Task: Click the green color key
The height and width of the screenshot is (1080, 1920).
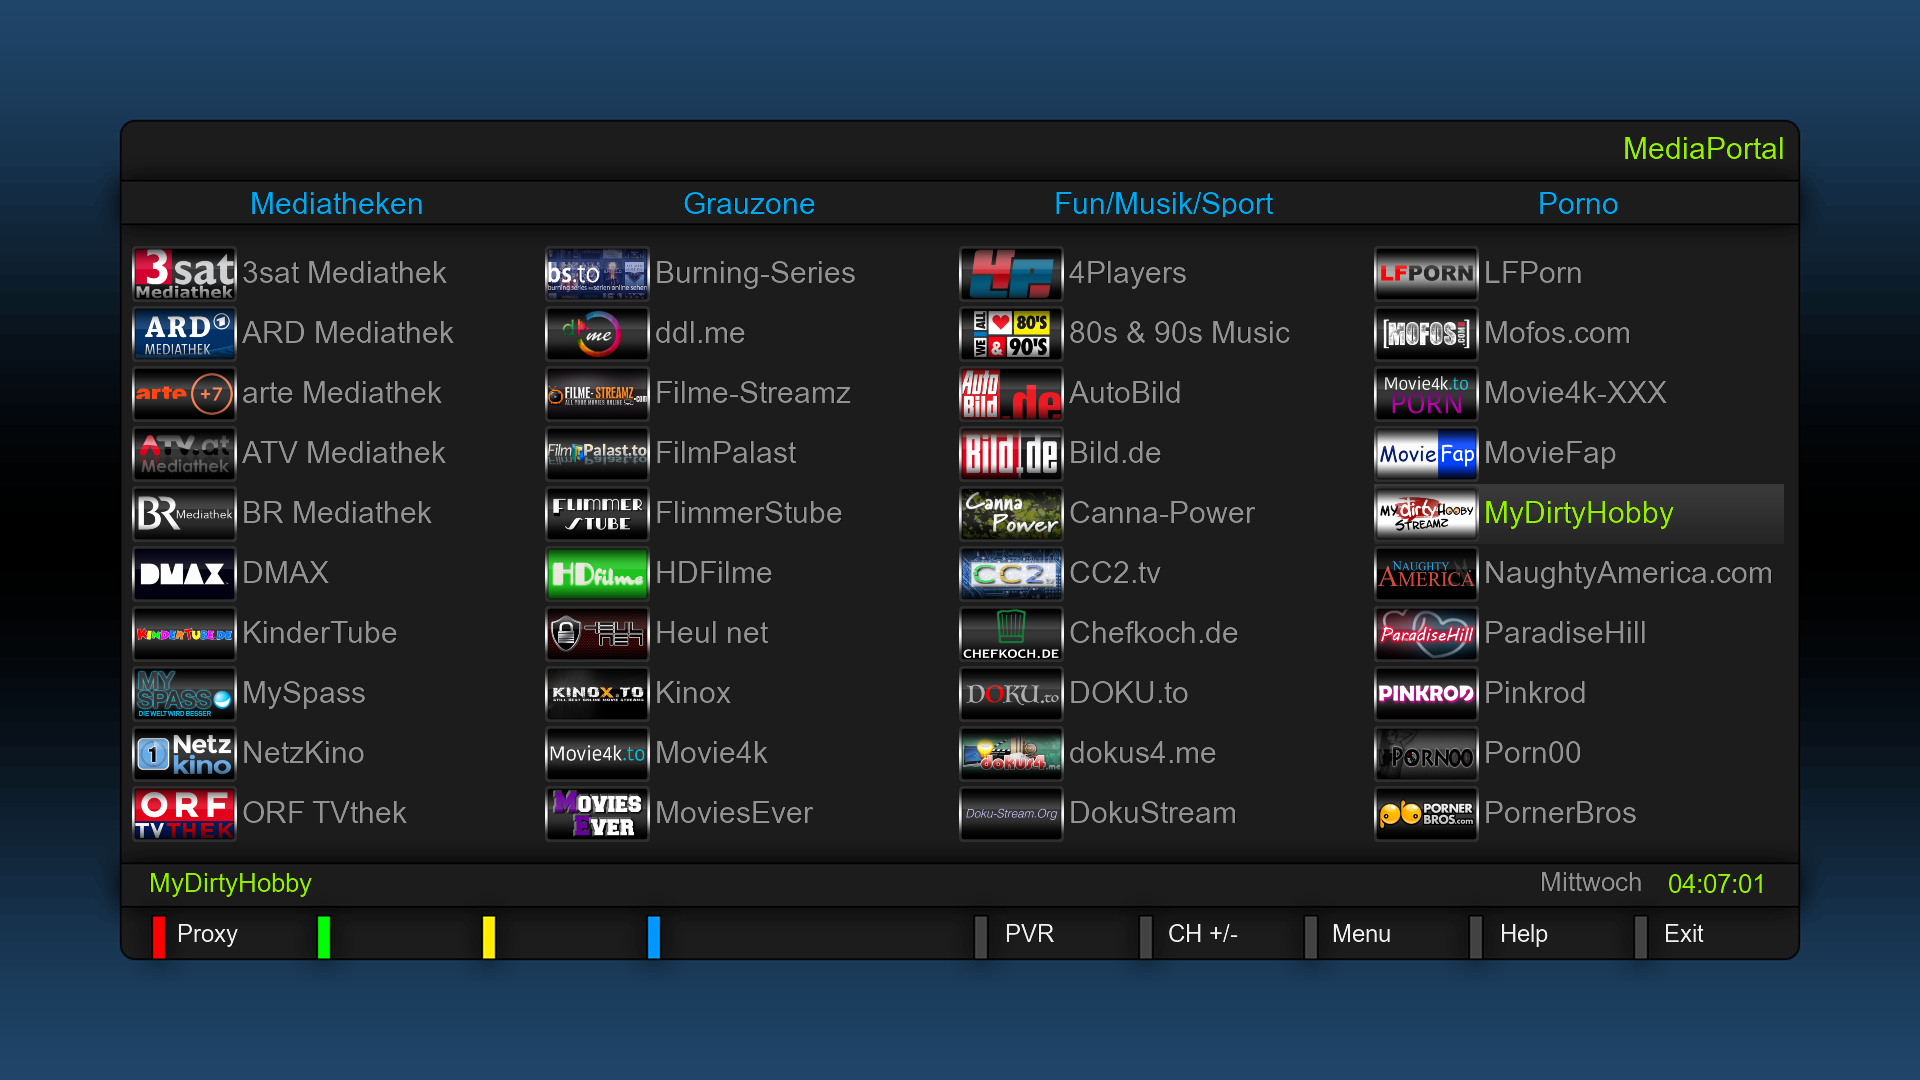Action: click(324, 937)
